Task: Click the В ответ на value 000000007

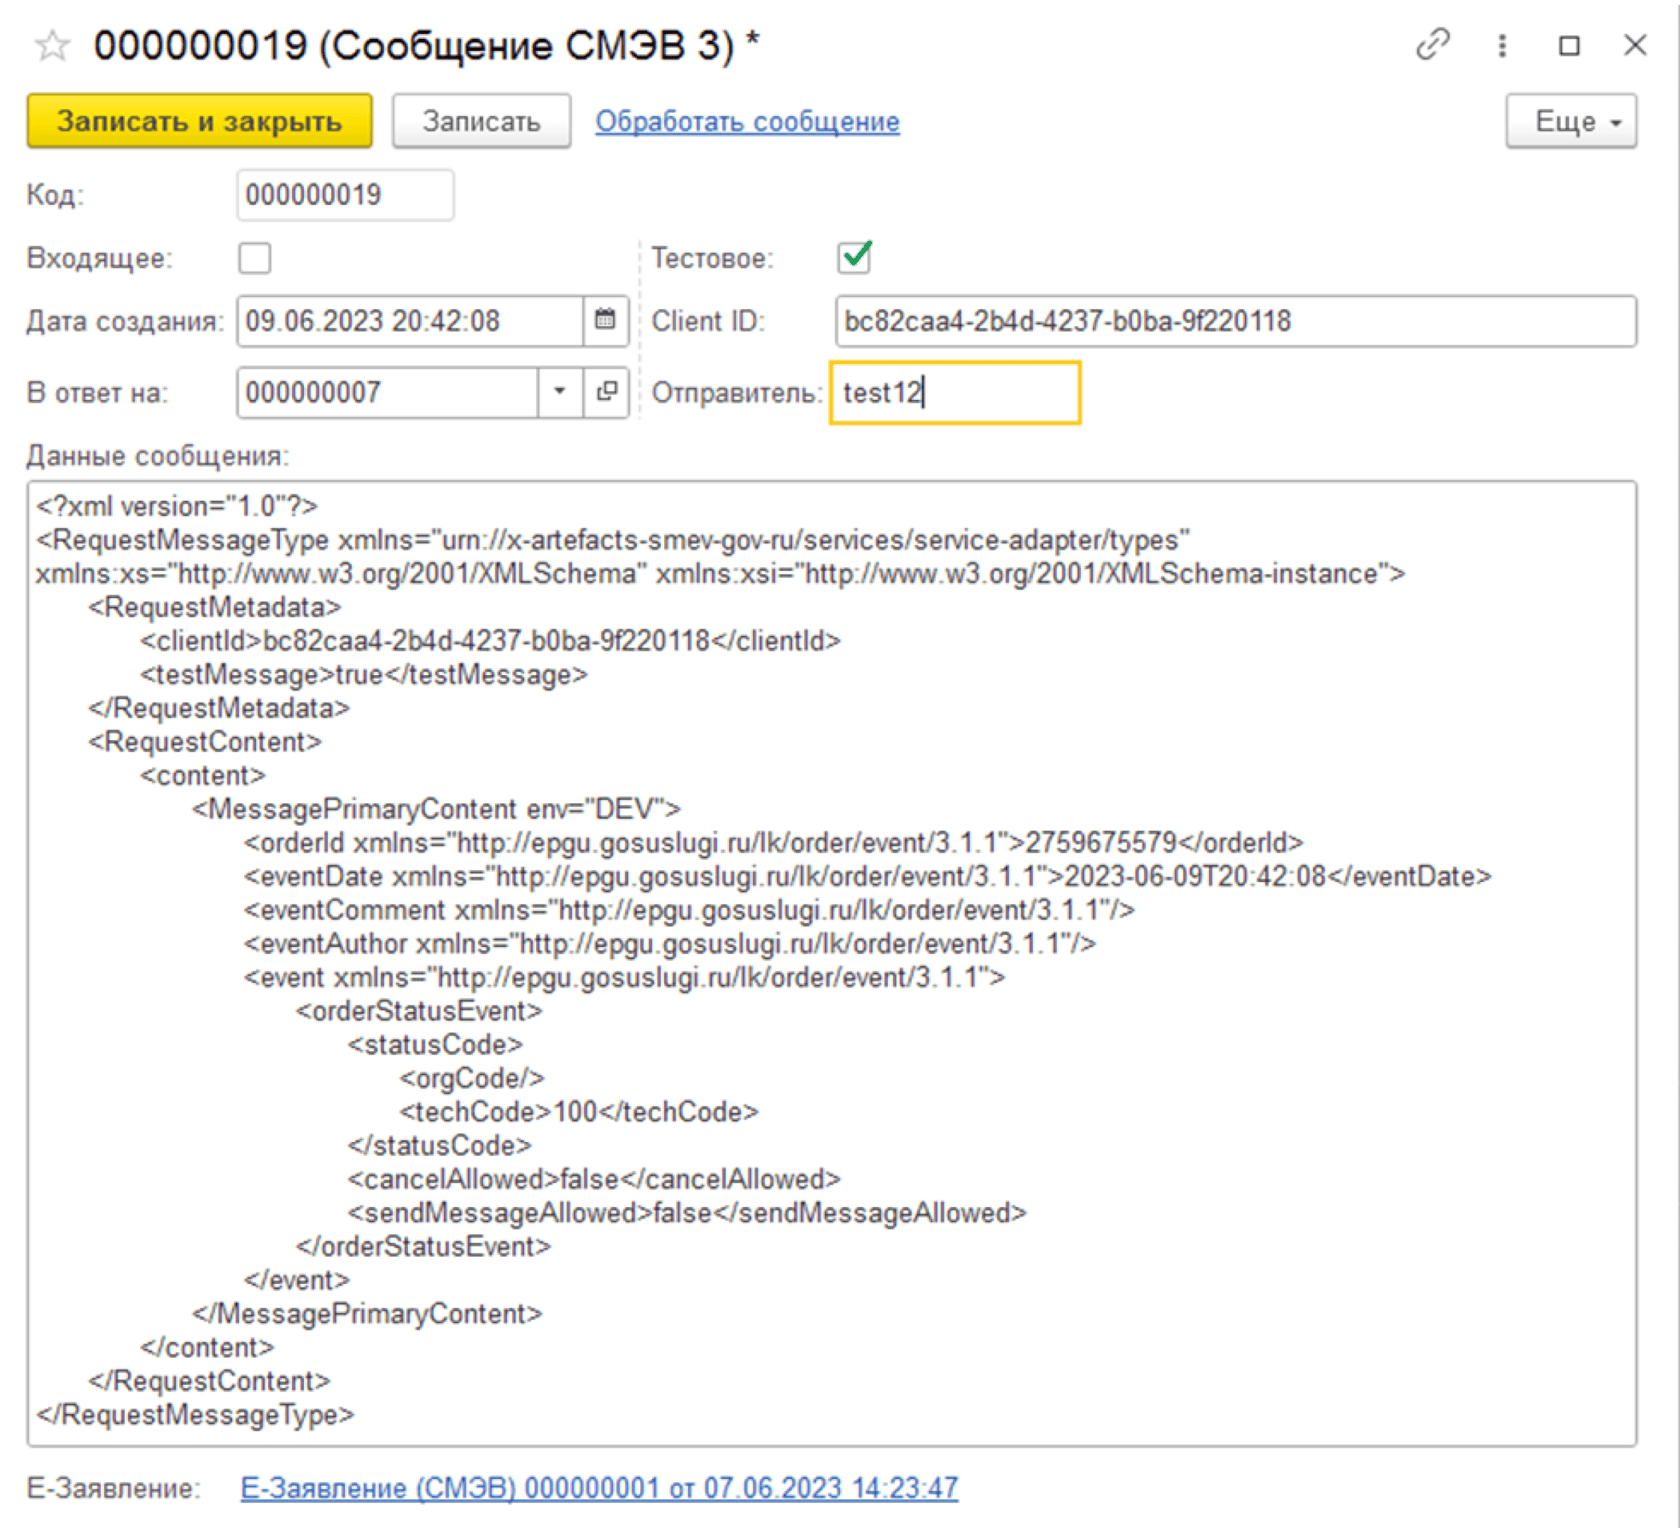Action: click(386, 392)
